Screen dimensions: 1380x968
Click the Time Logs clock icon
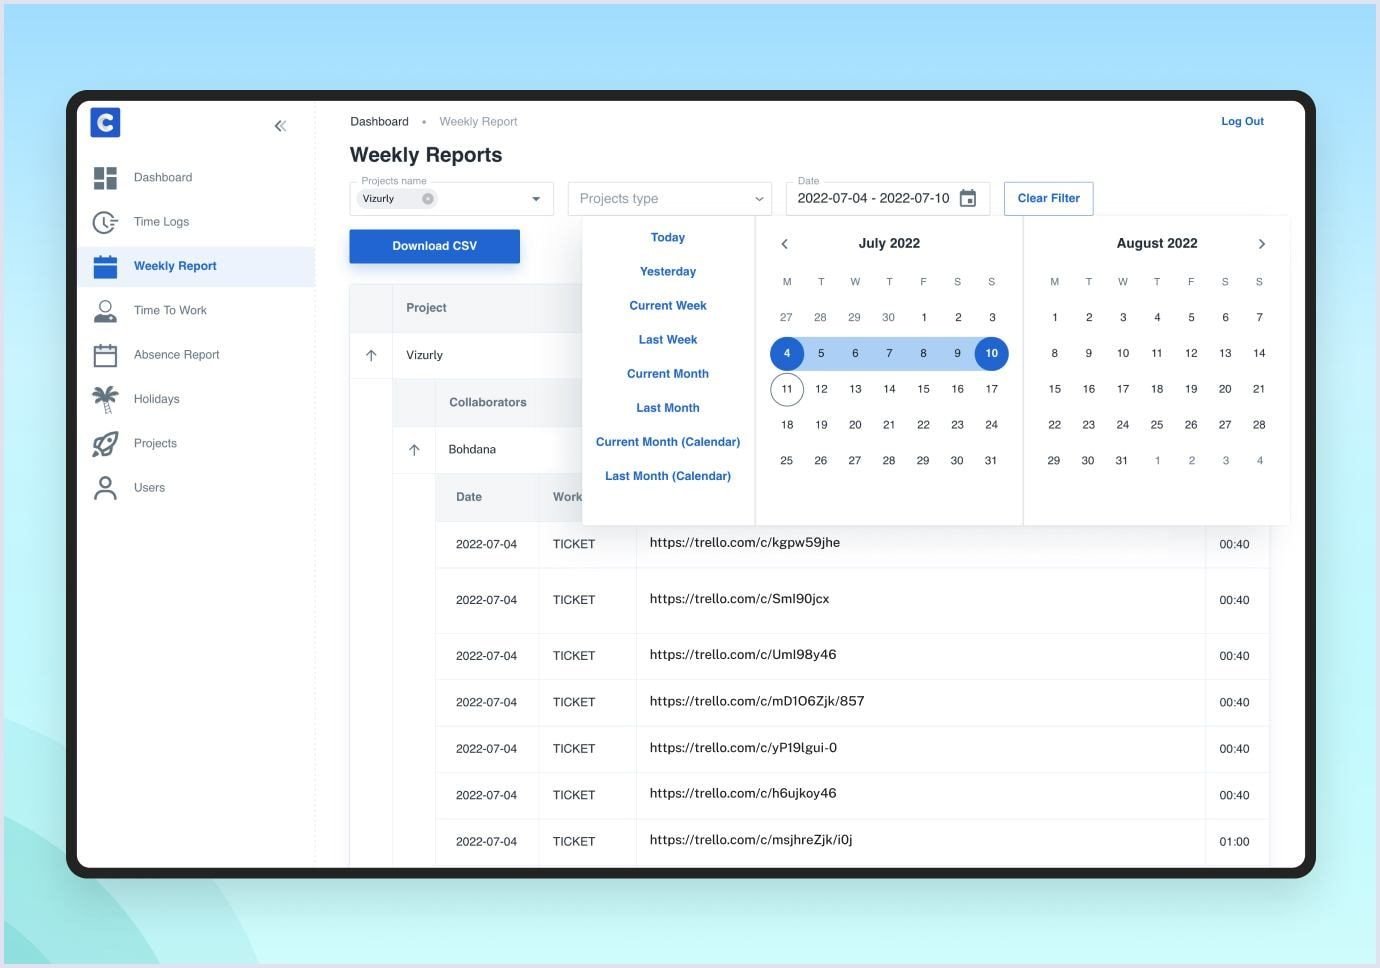(105, 222)
